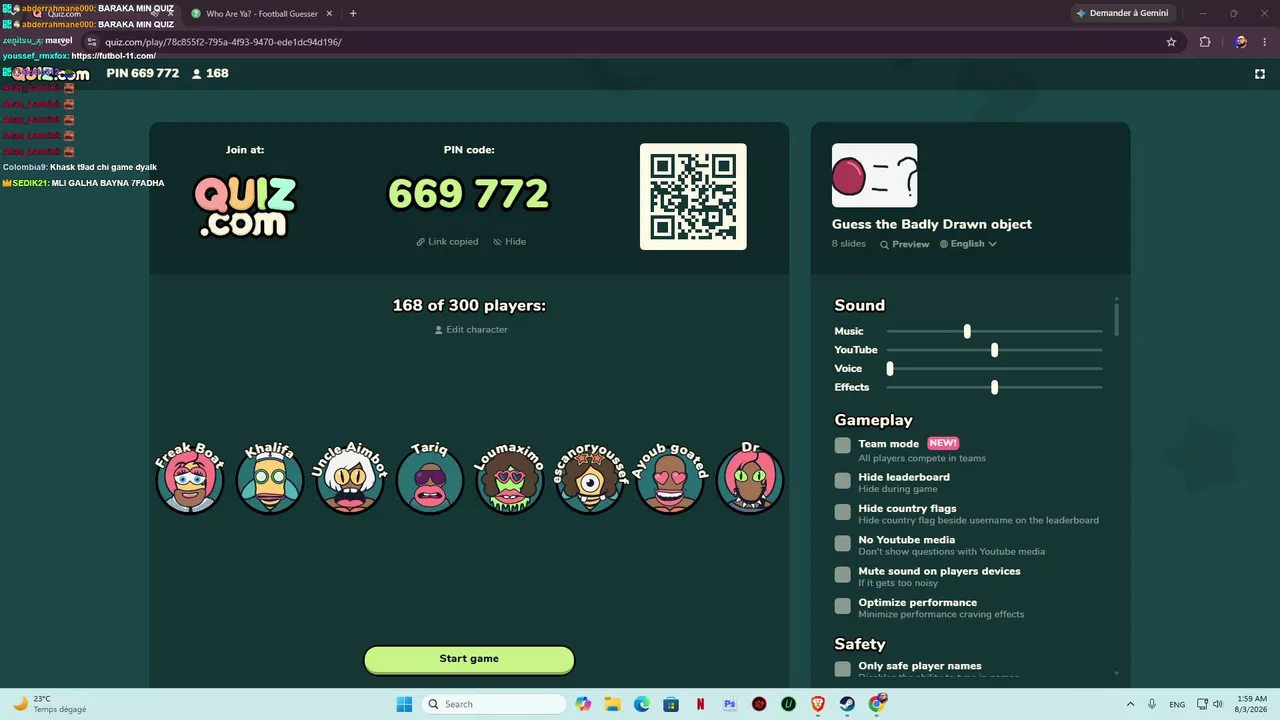Select the Khalifa player avatar
1280x720 pixels.
[x=270, y=479]
